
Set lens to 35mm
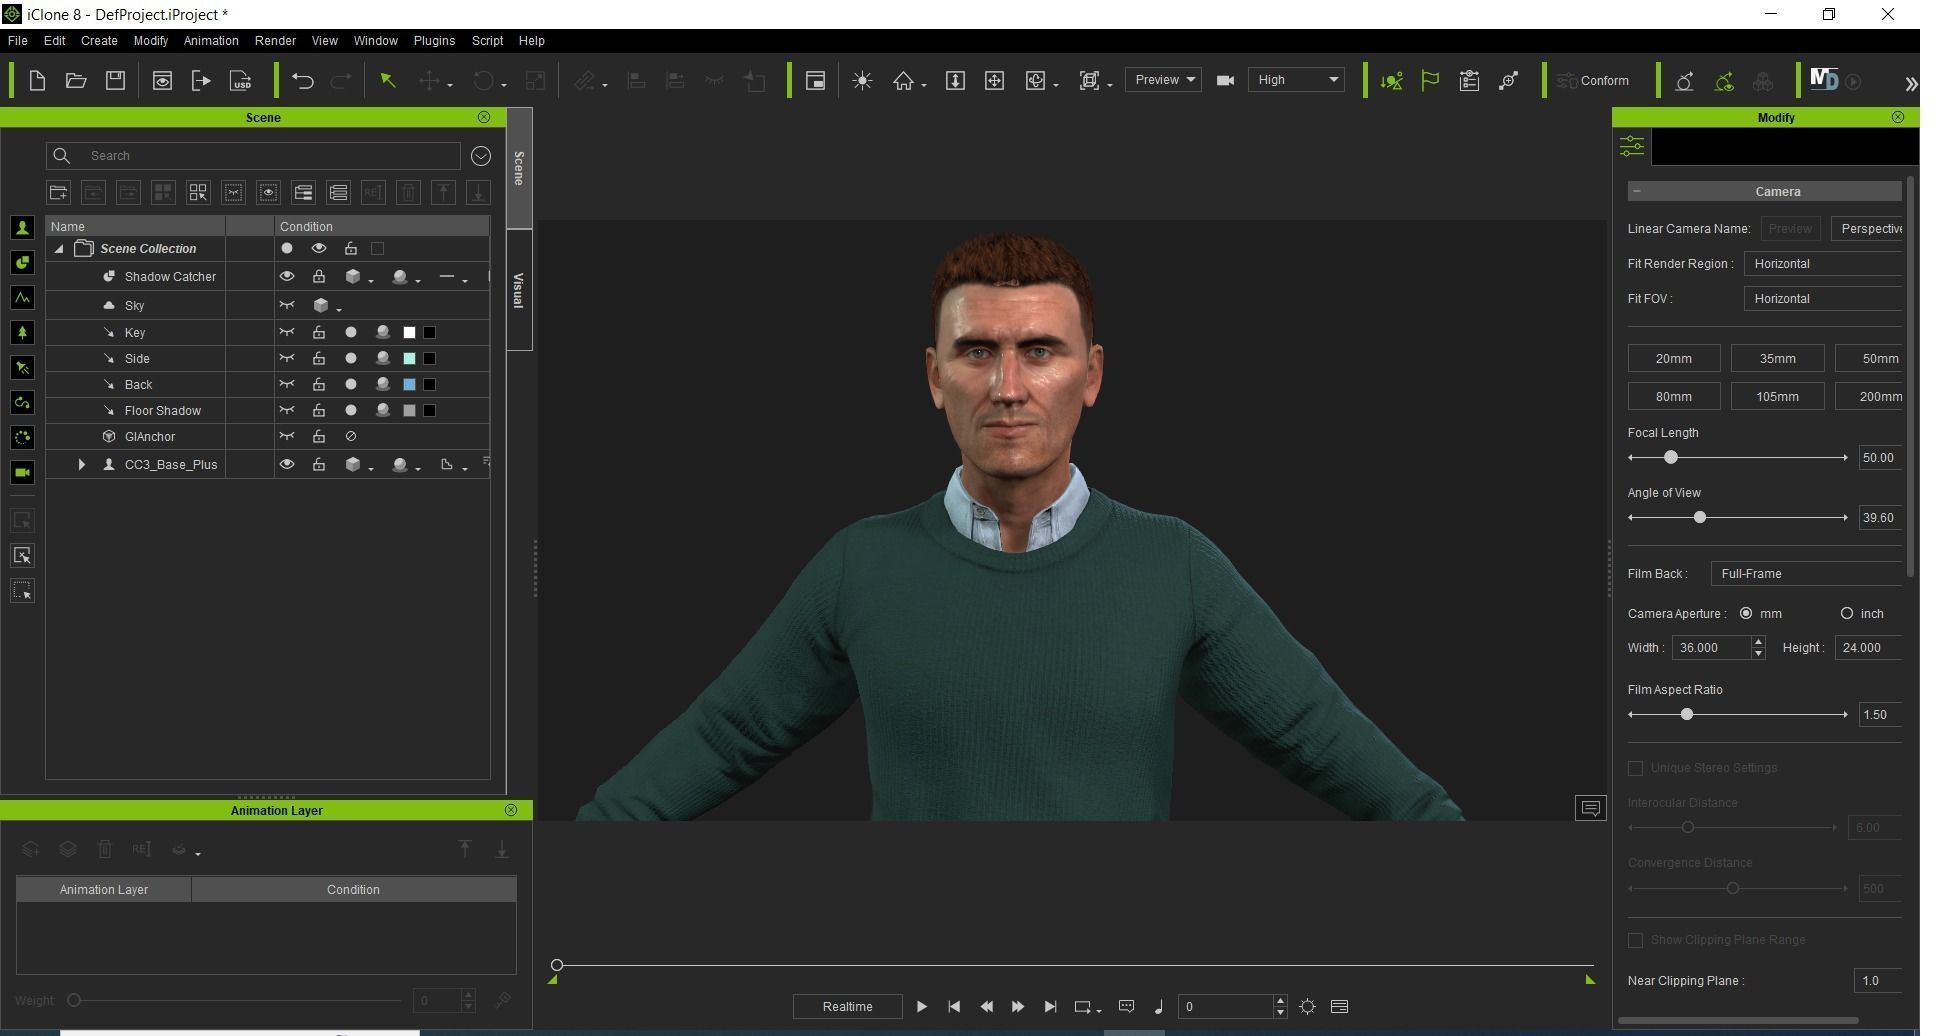pos(1777,359)
